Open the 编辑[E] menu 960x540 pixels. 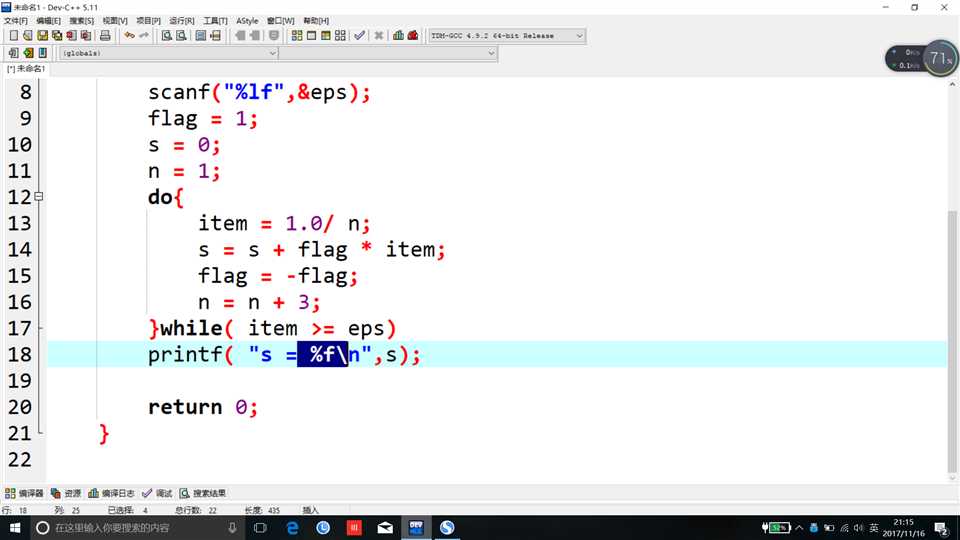[48, 21]
